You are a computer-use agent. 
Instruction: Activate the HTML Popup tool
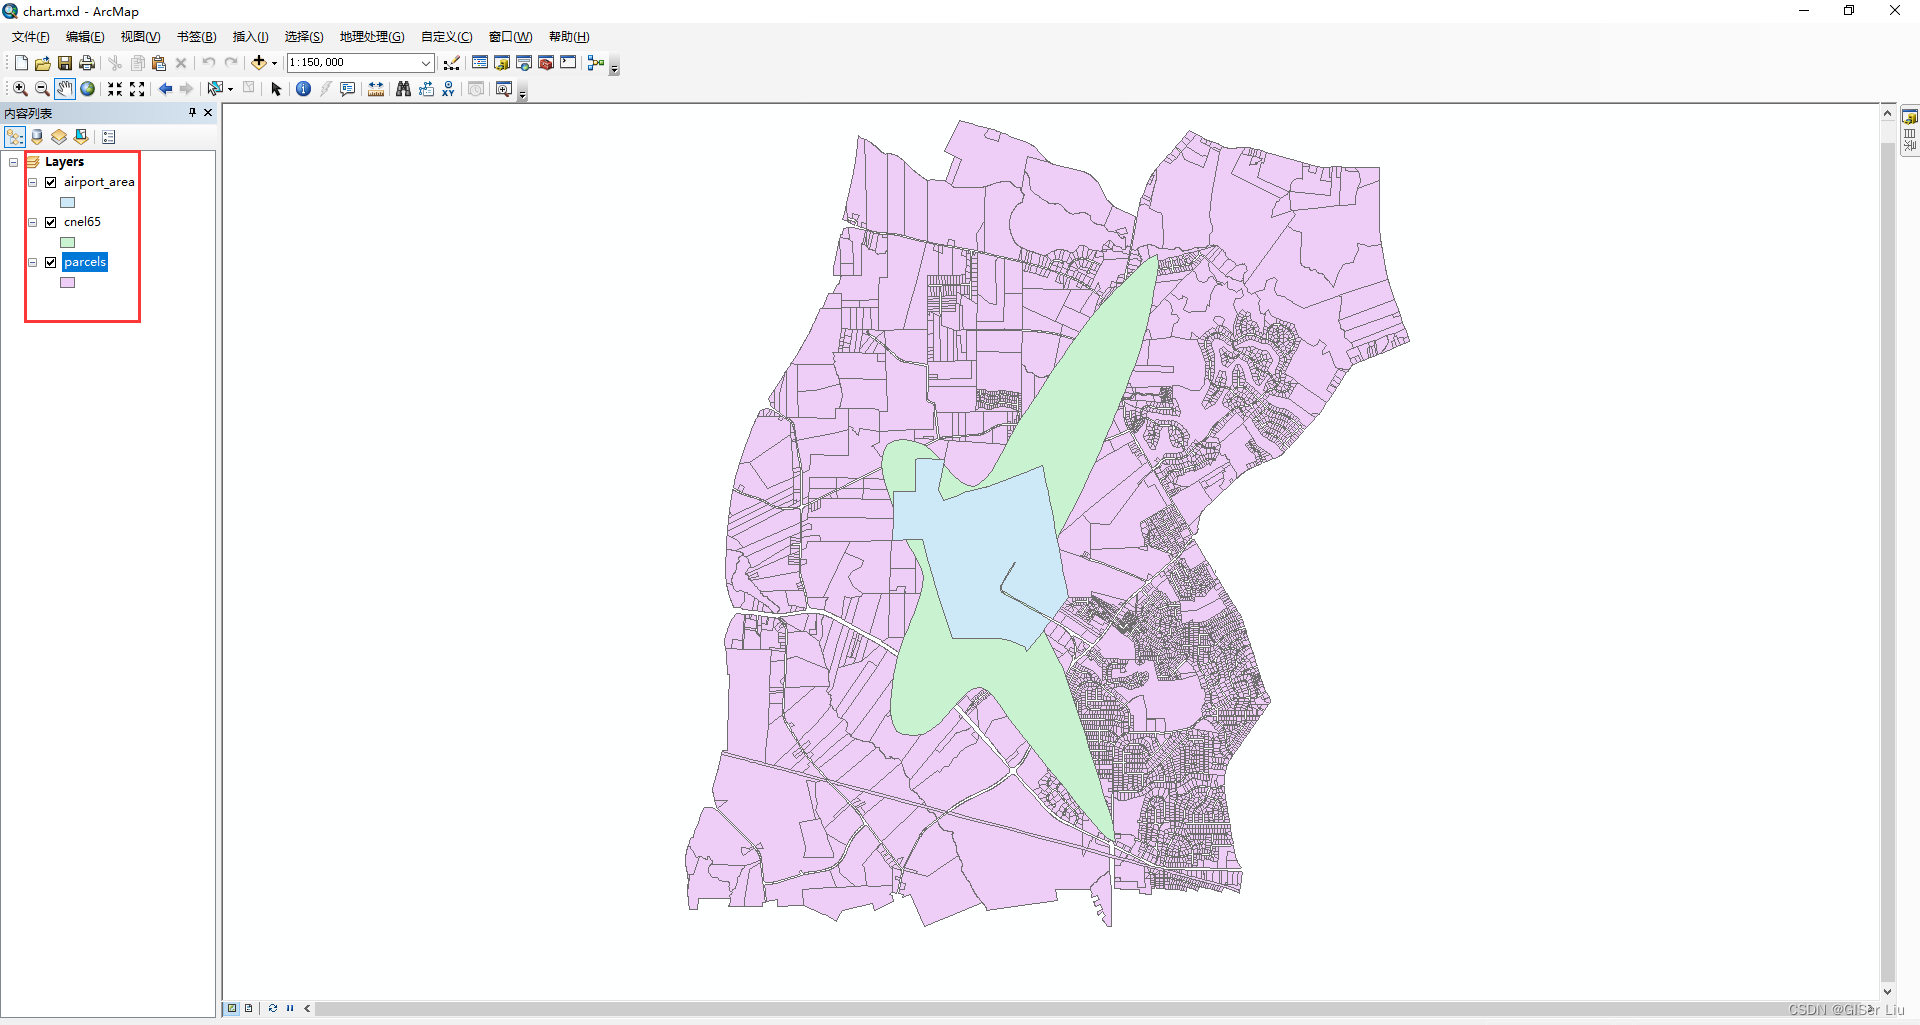pyautogui.click(x=348, y=89)
